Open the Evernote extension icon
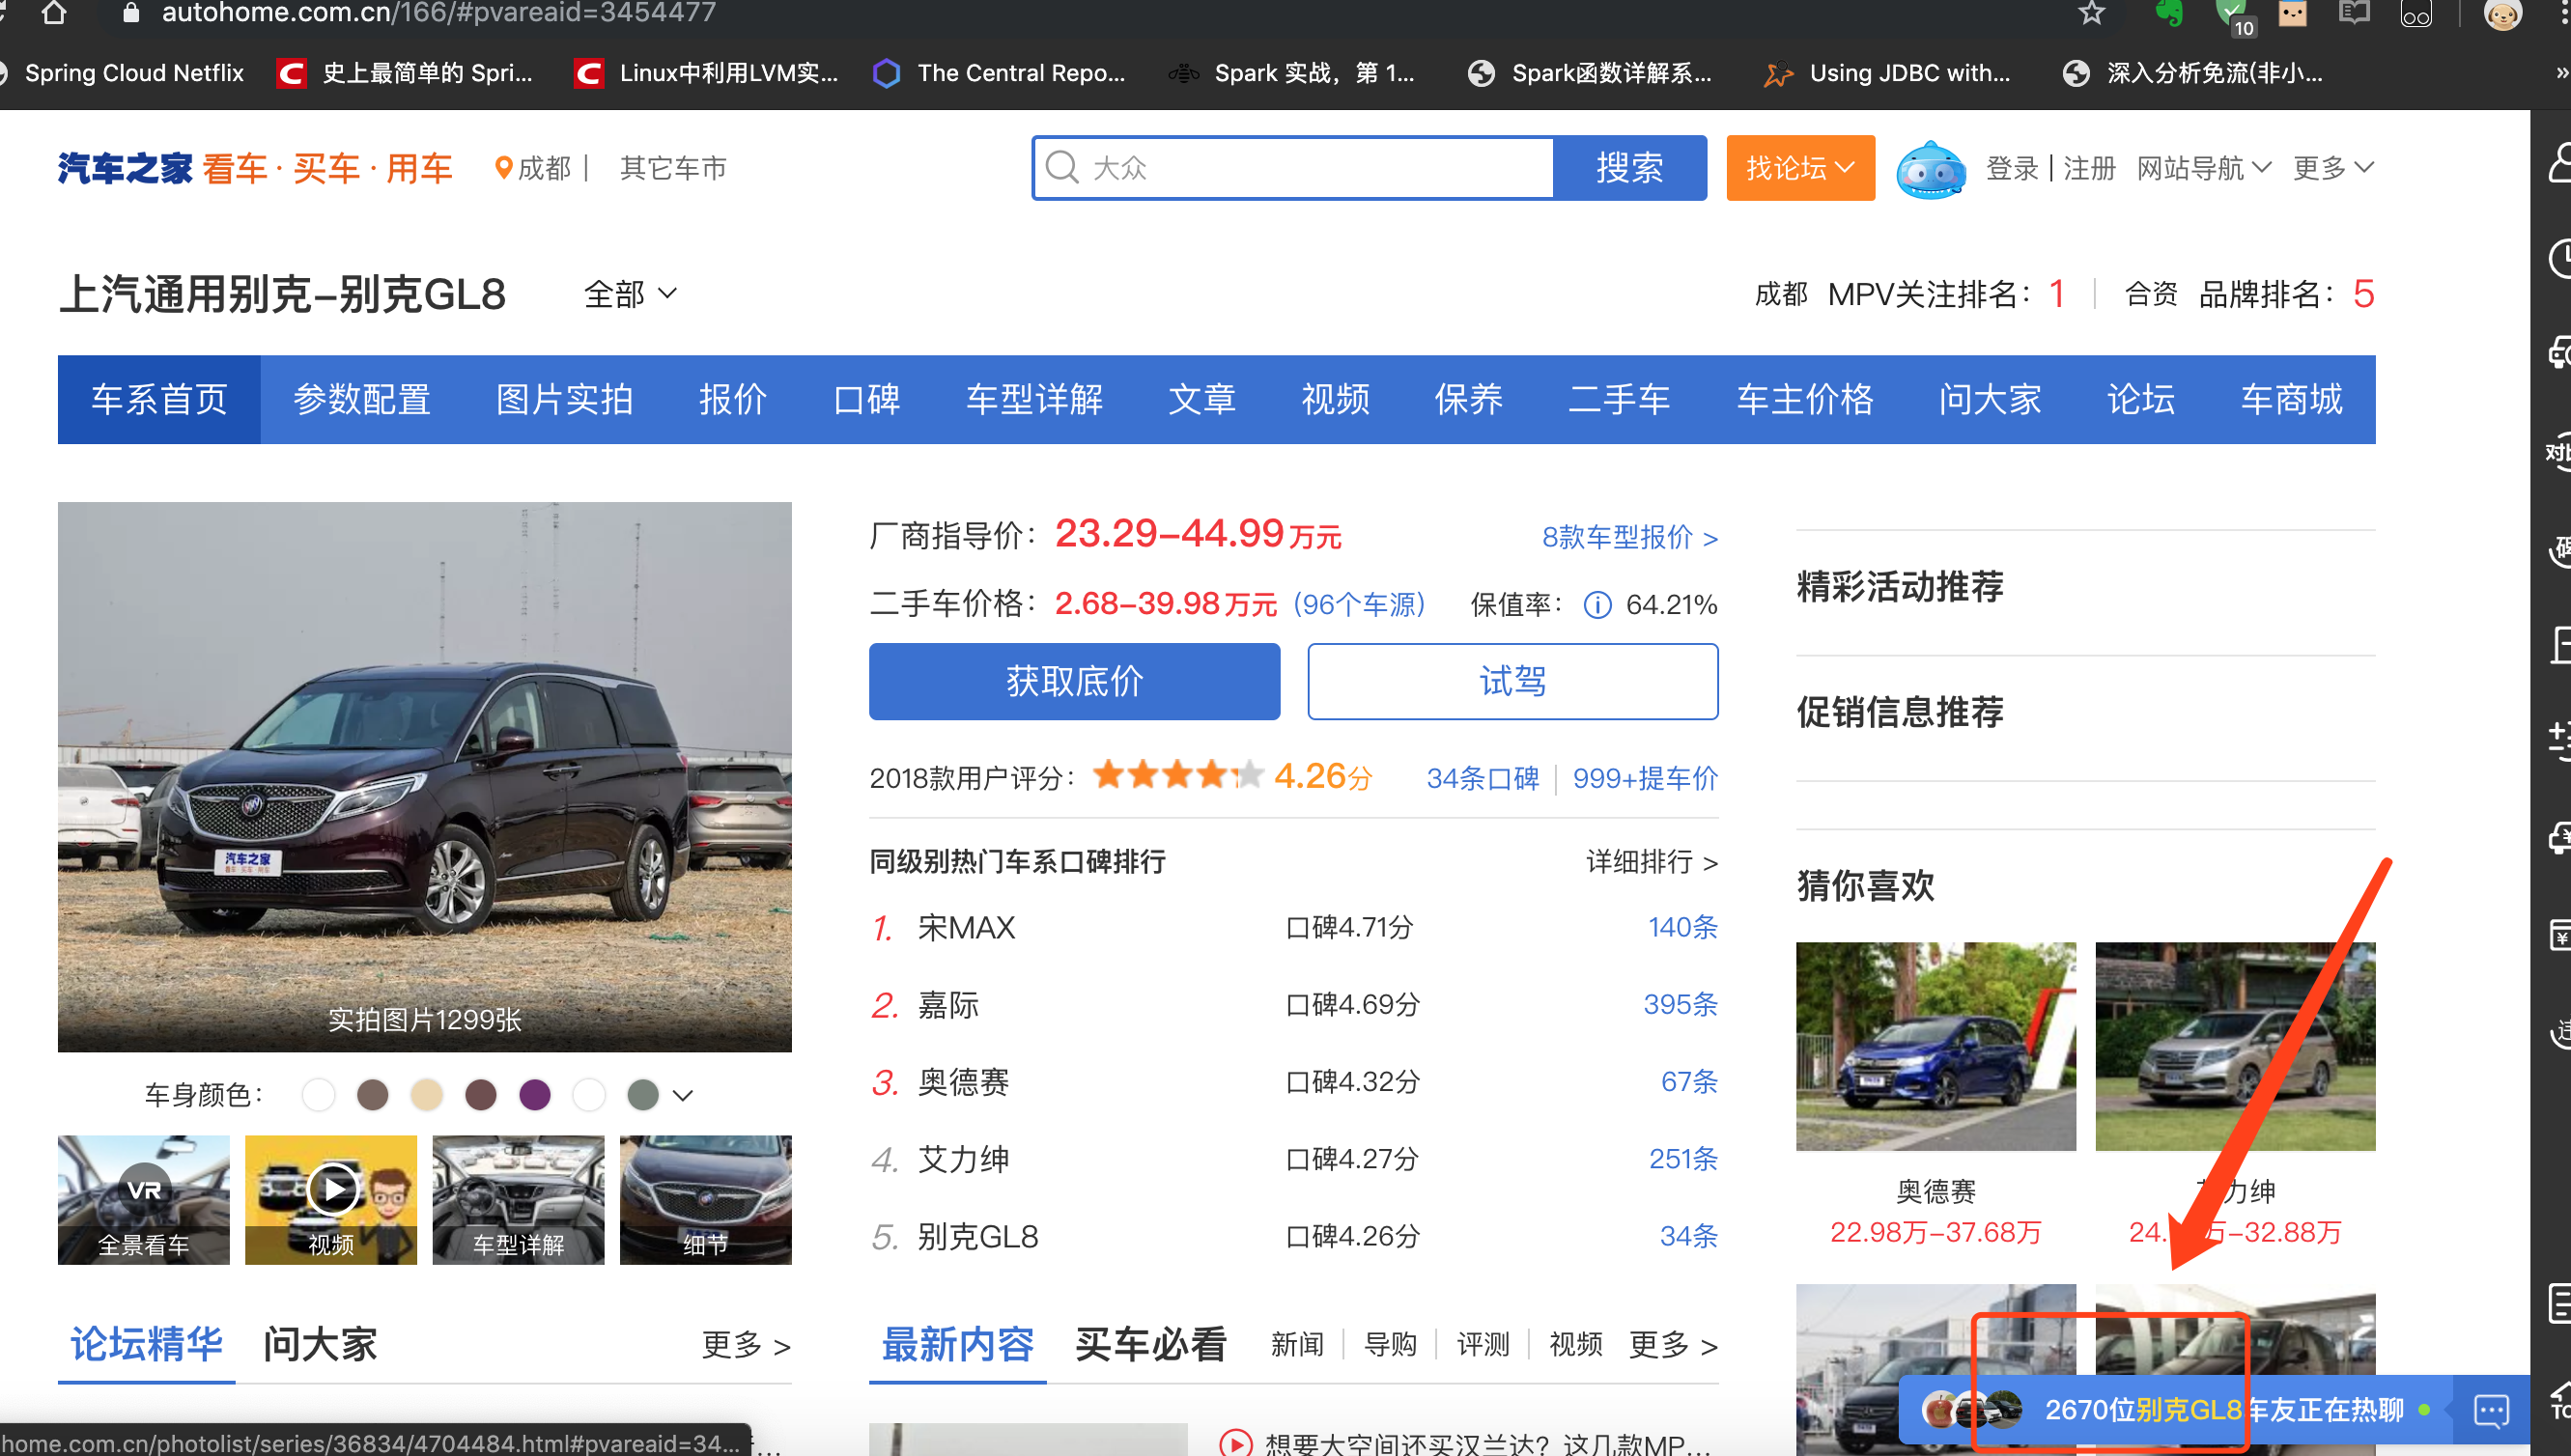Viewport: 2571px width, 1456px height. (x=2168, y=13)
